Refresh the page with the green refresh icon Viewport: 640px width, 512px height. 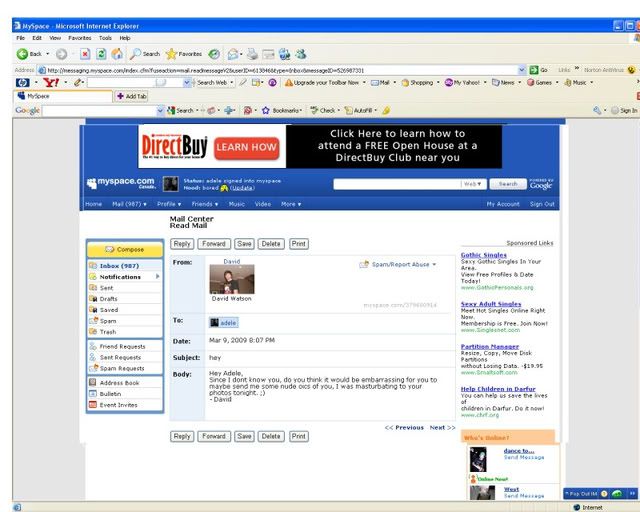pos(101,54)
